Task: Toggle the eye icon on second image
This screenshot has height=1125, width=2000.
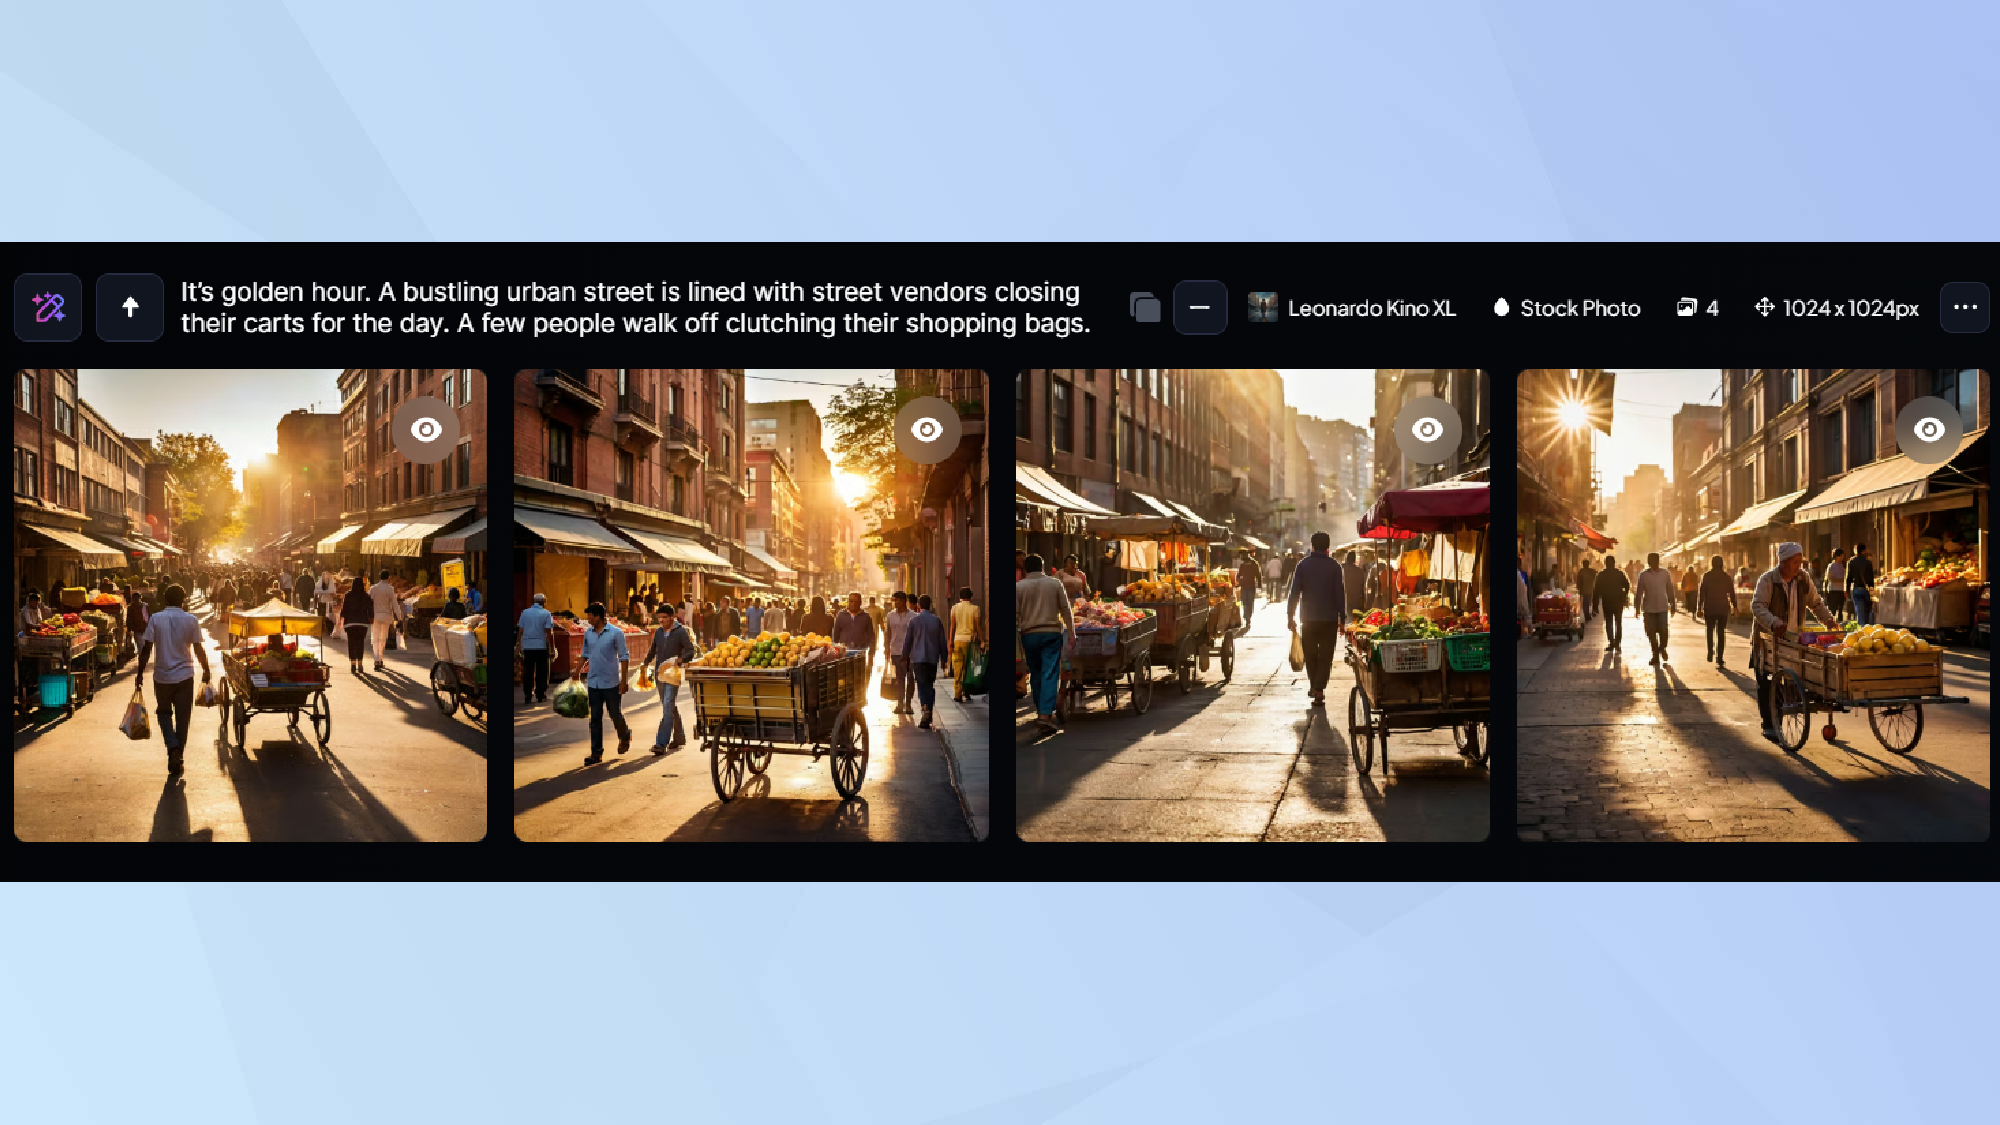Action: coord(927,430)
